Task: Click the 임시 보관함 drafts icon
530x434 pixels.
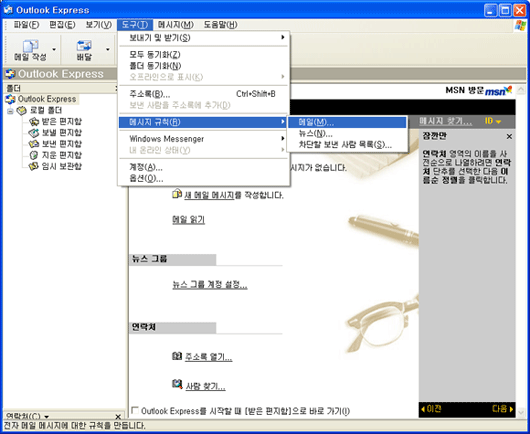Action: 33,166
